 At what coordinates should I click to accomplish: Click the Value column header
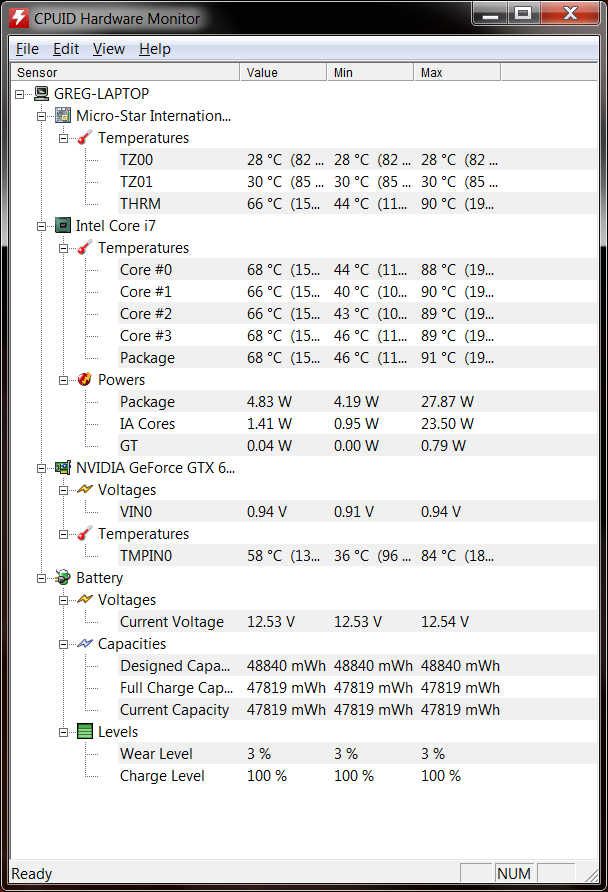283,72
